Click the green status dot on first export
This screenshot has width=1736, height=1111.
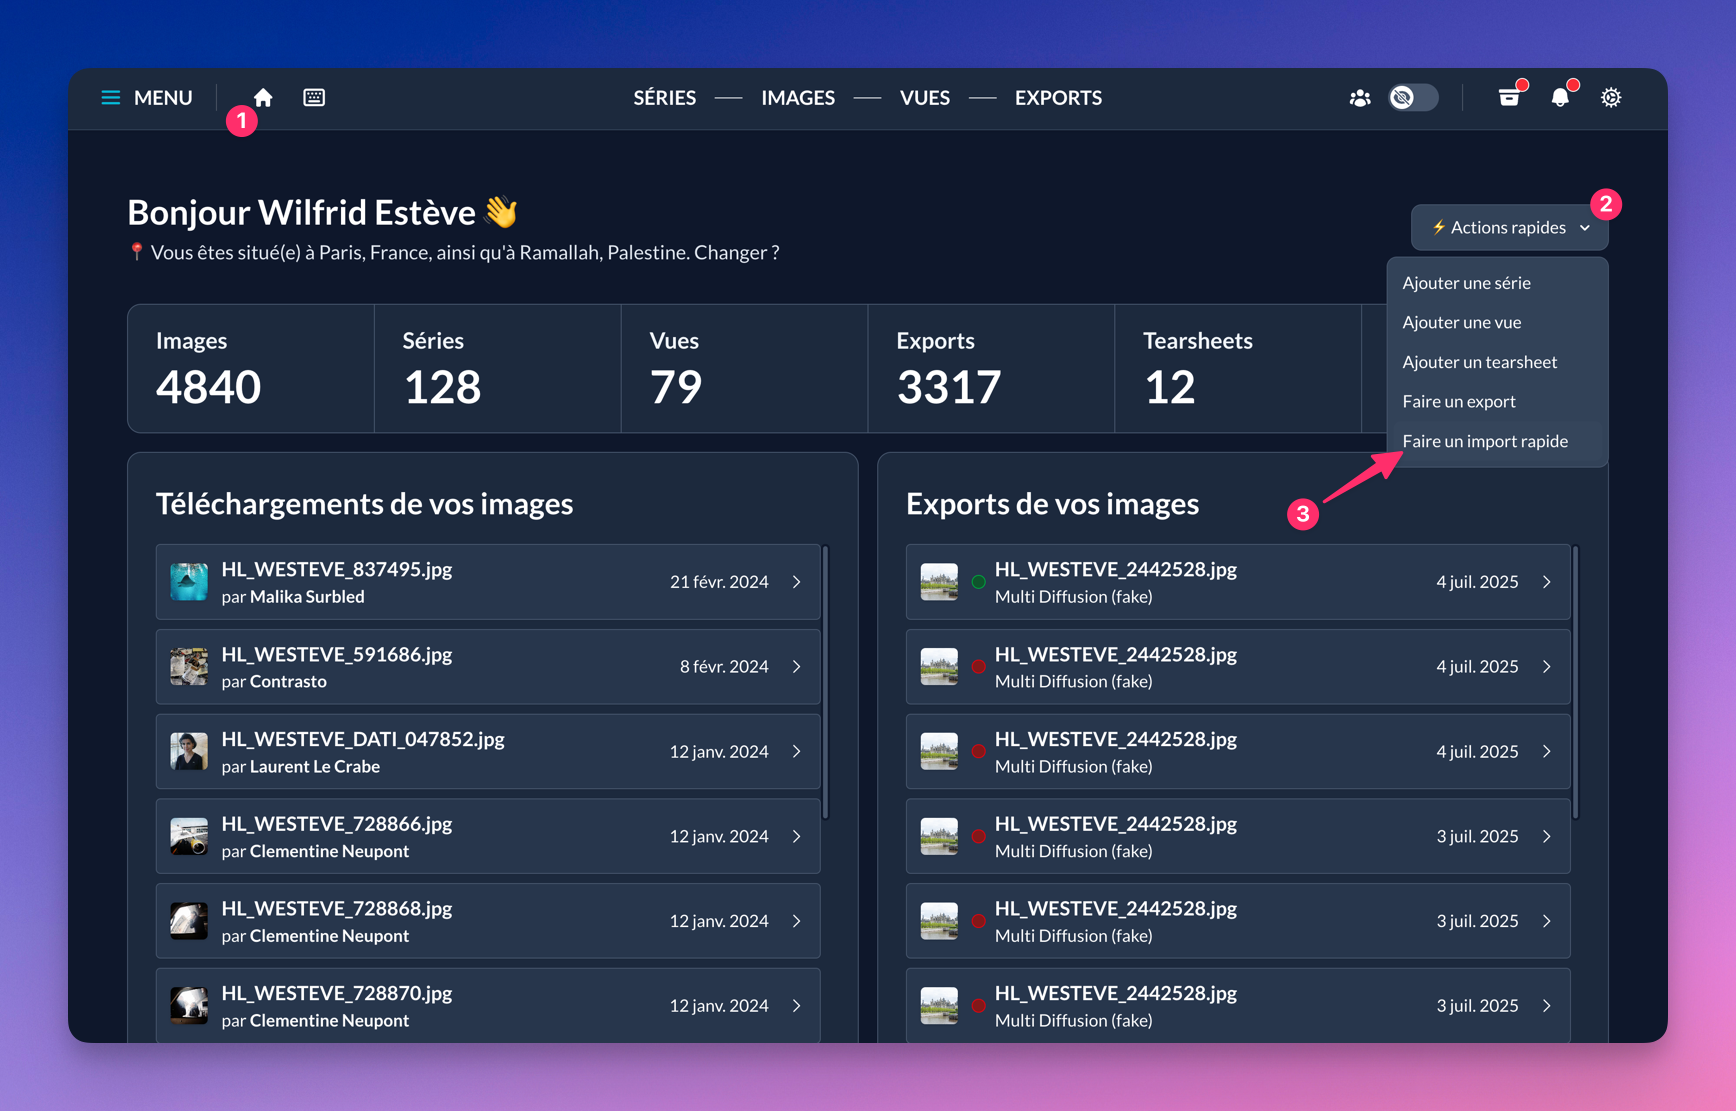(x=979, y=581)
